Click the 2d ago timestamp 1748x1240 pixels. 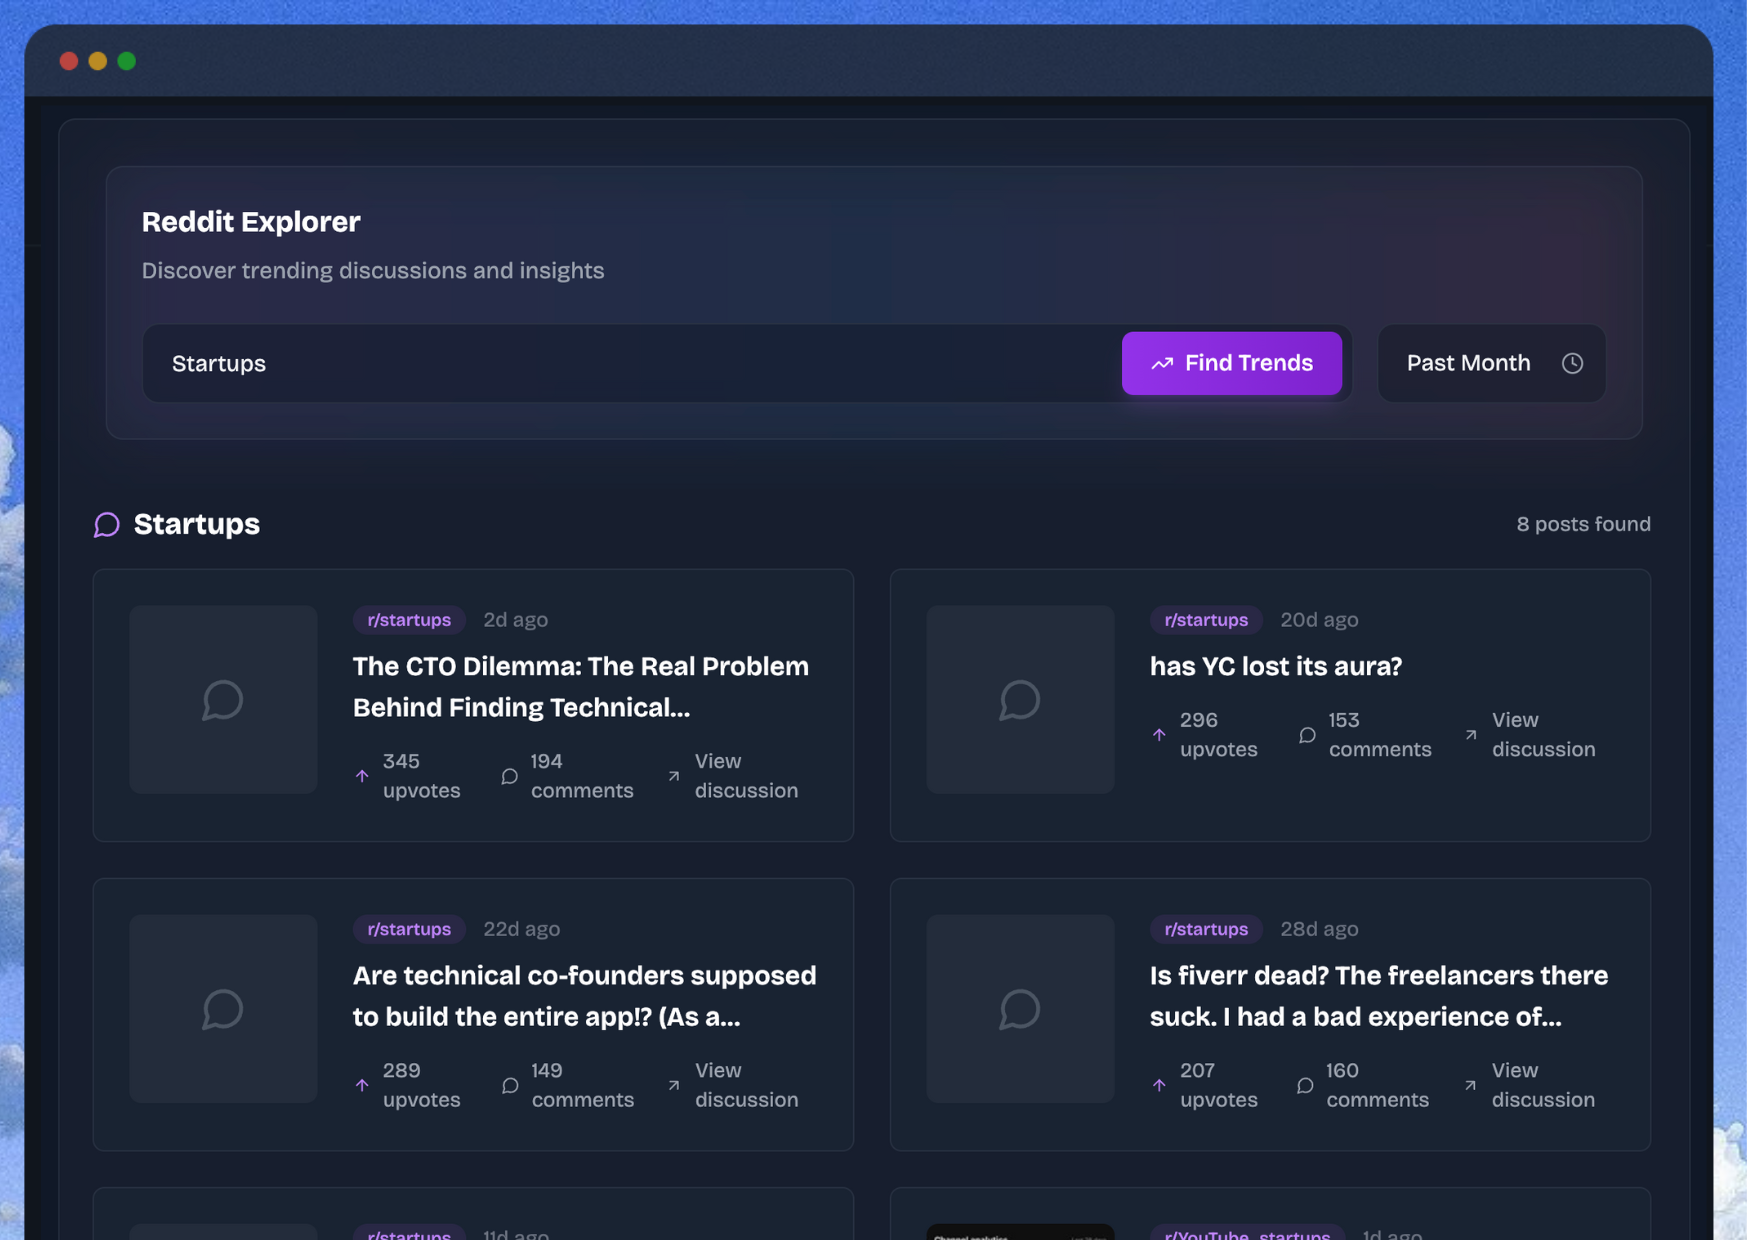click(x=516, y=620)
